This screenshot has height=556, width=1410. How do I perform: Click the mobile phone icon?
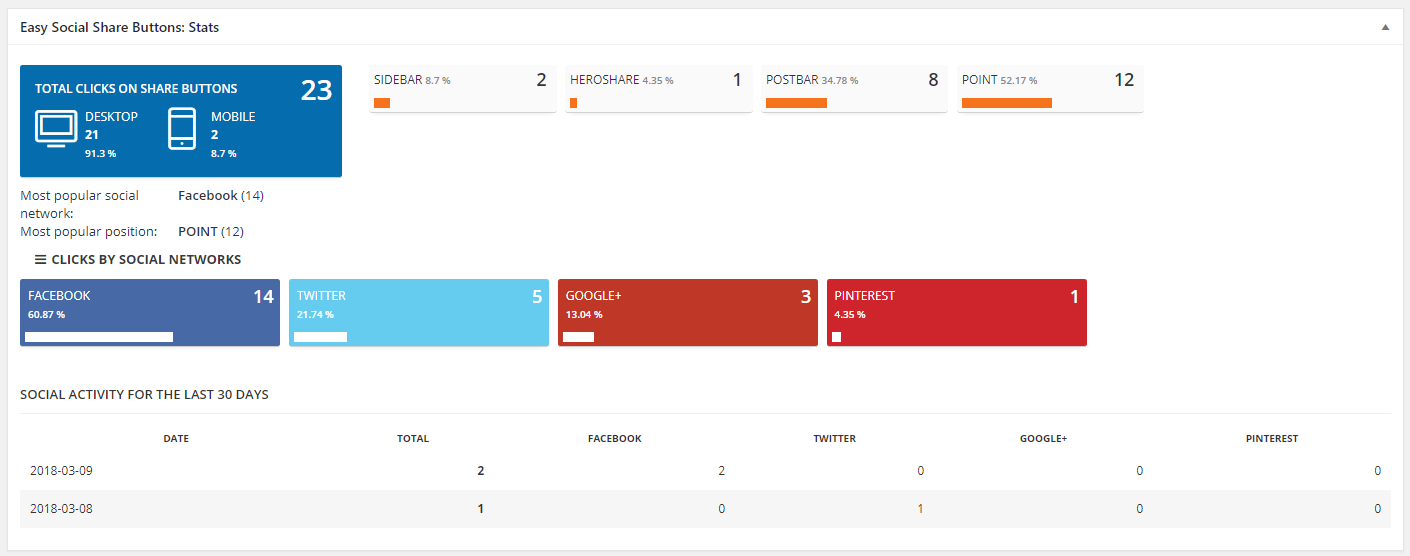coord(182,128)
